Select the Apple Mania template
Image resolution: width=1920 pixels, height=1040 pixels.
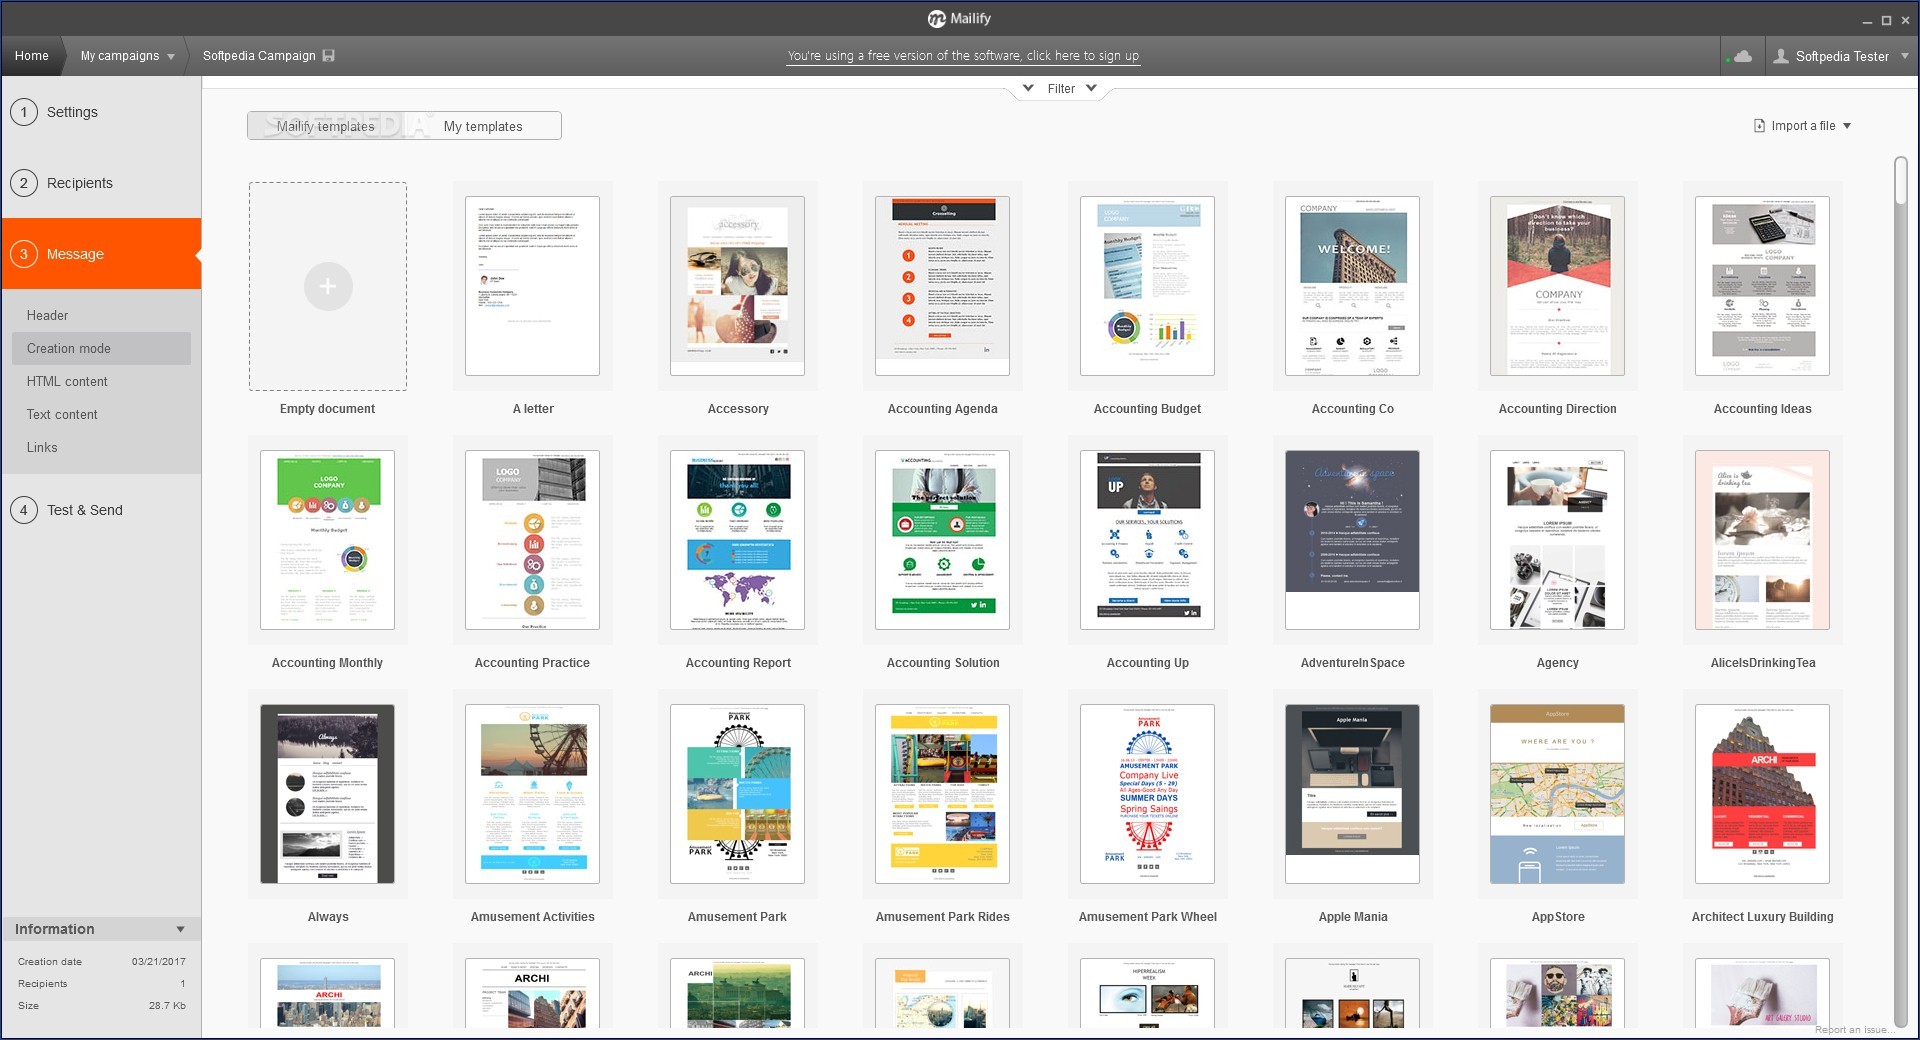(x=1352, y=794)
